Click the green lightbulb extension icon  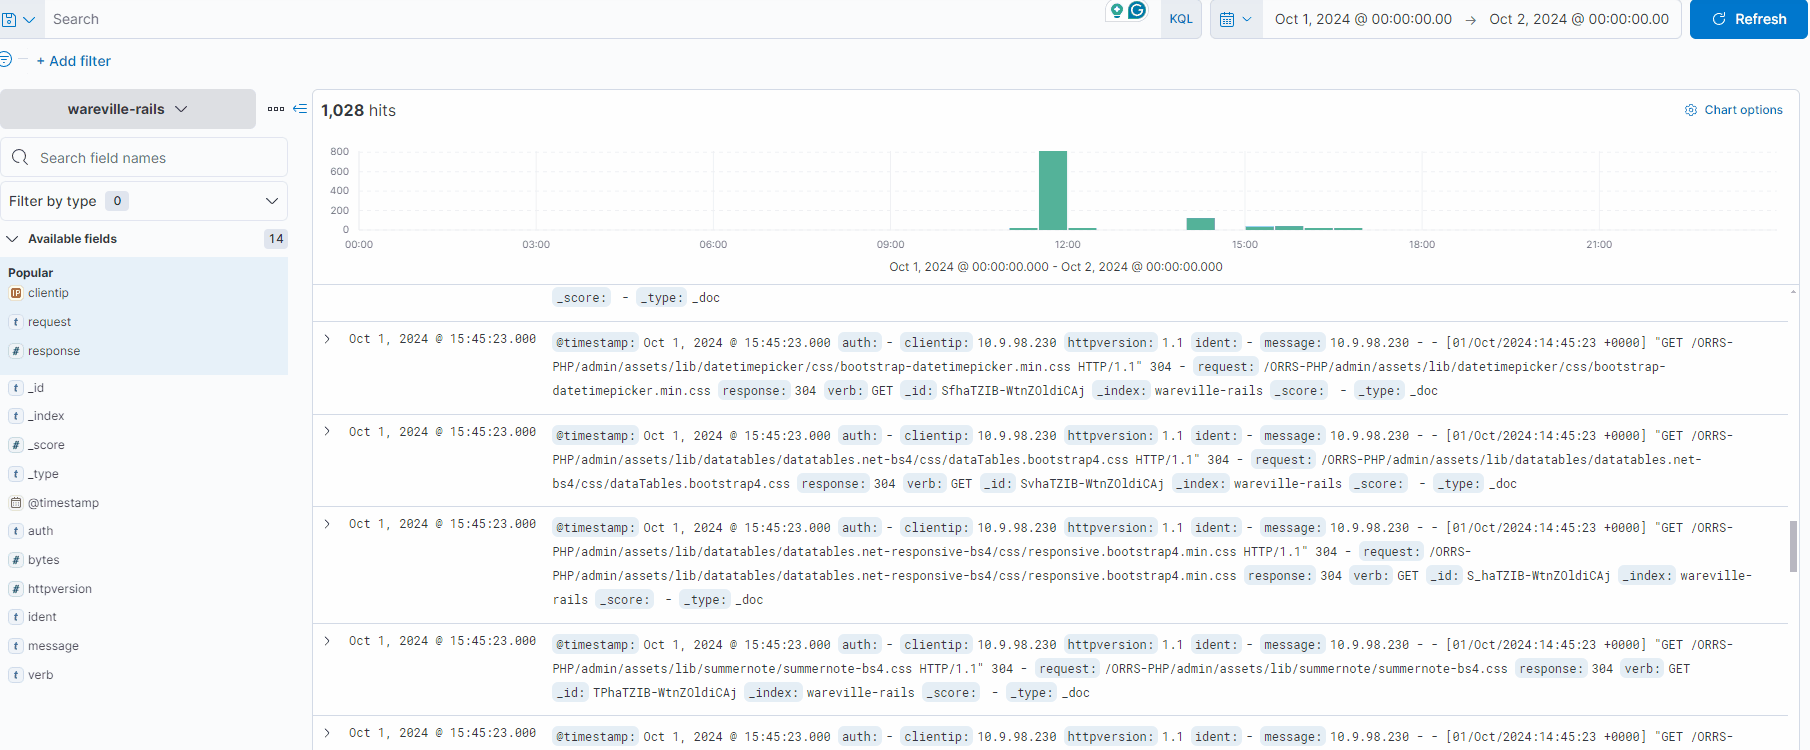1117,11
